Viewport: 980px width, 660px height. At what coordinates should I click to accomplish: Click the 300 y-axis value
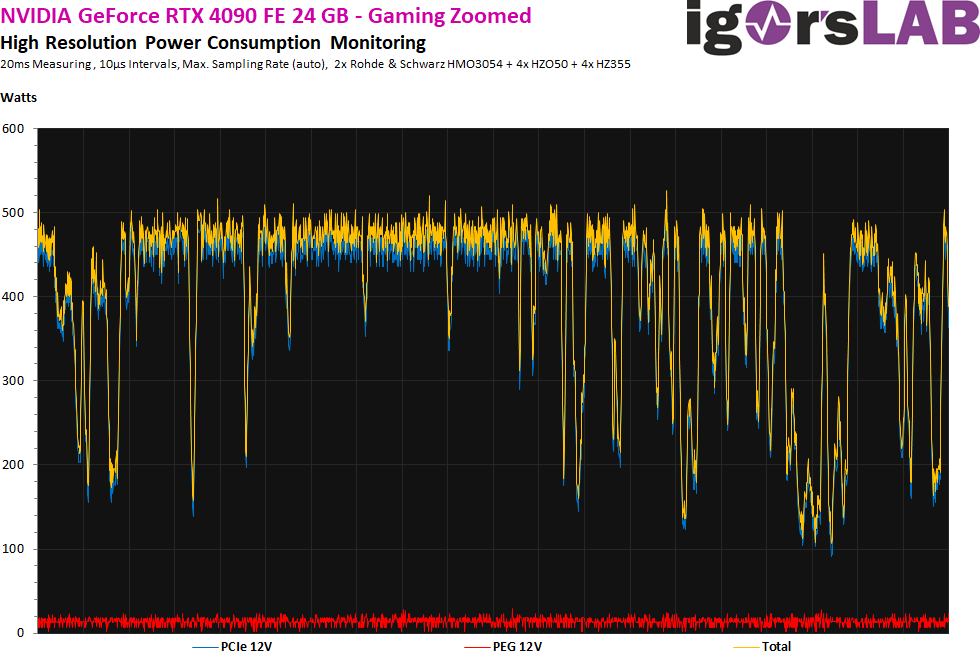pyautogui.click(x=13, y=381)
